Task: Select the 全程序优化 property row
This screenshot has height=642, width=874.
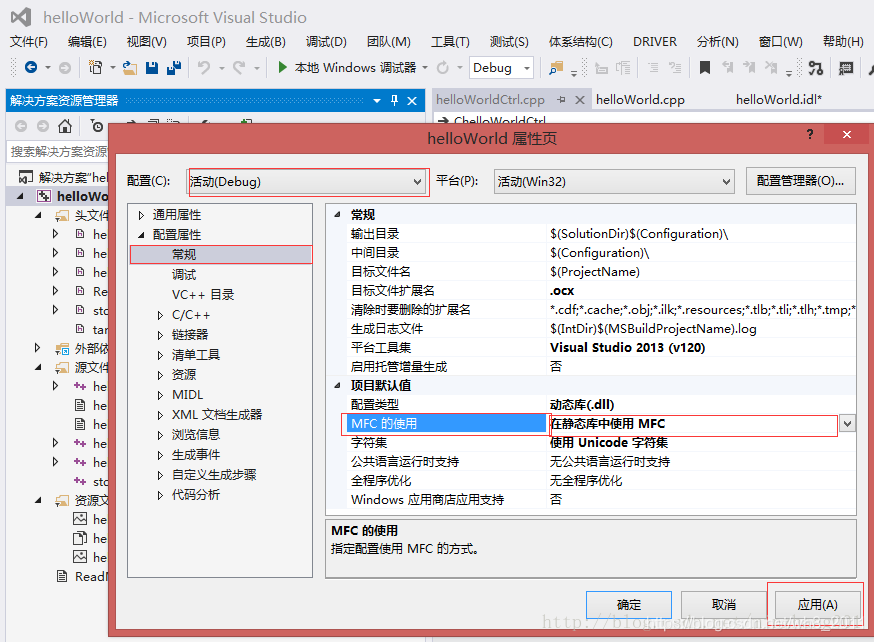Action: point(600,480)
